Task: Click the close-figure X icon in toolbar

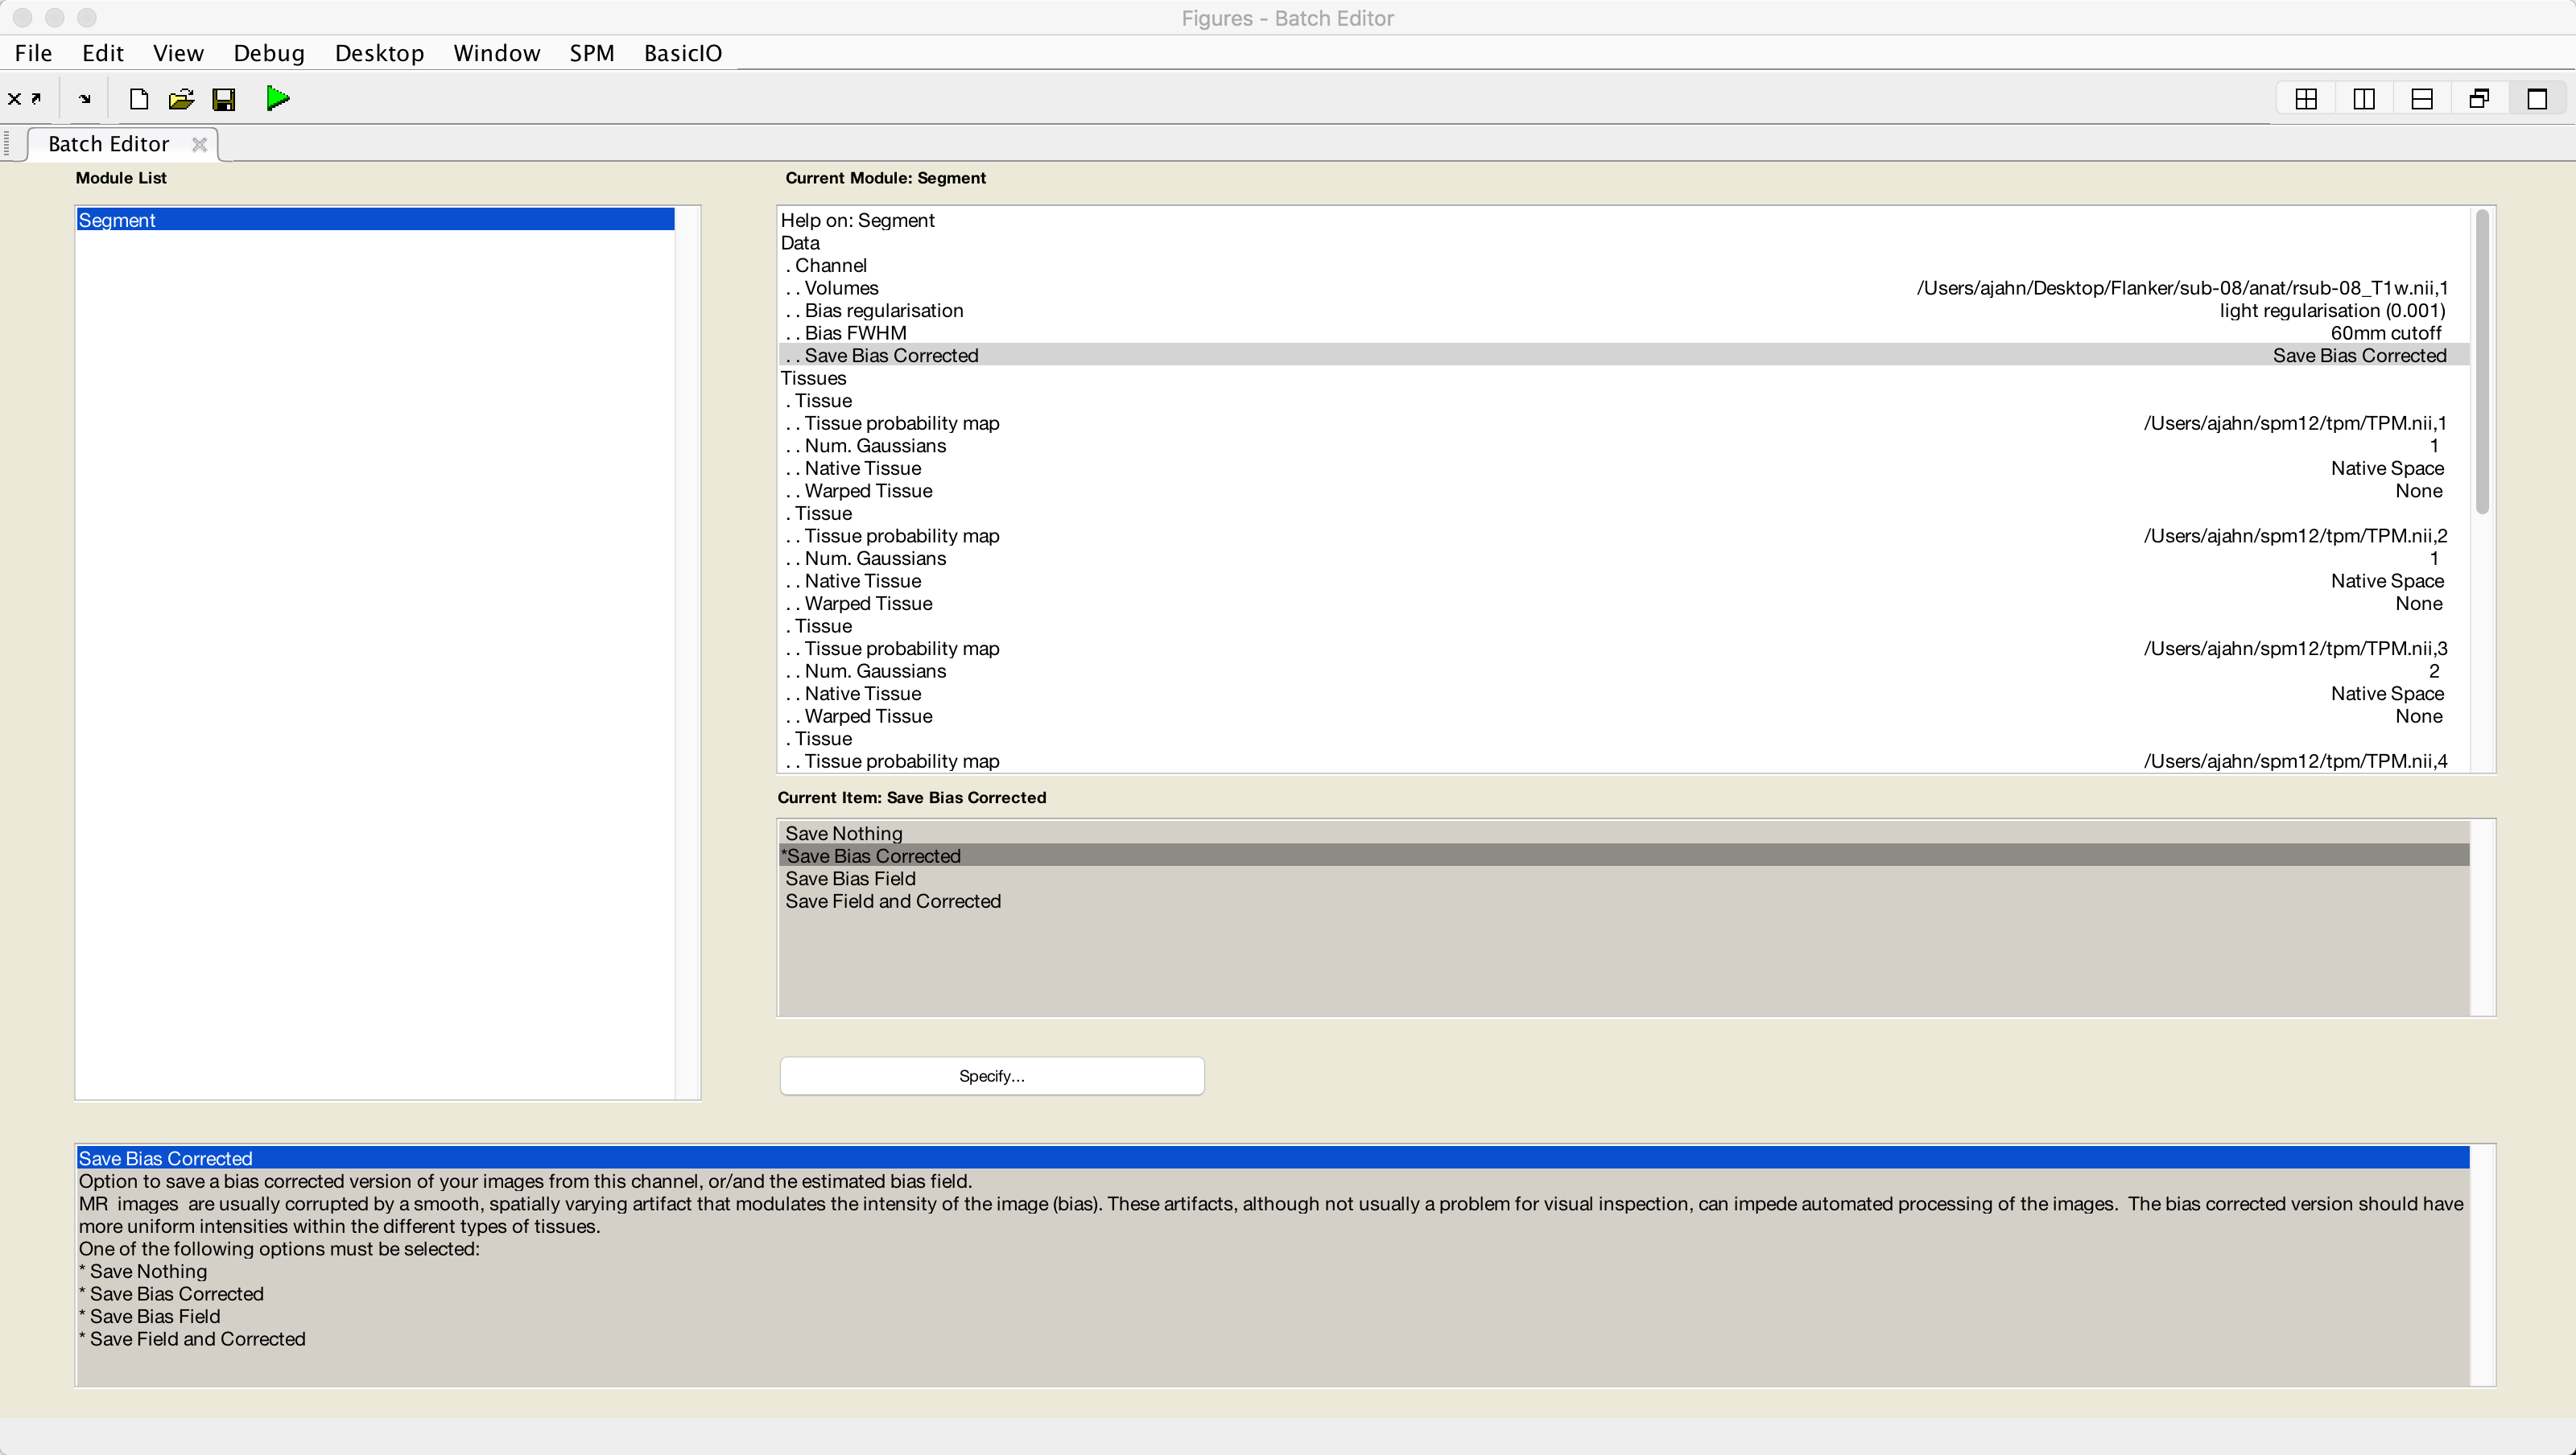Action: pos(14,98)
